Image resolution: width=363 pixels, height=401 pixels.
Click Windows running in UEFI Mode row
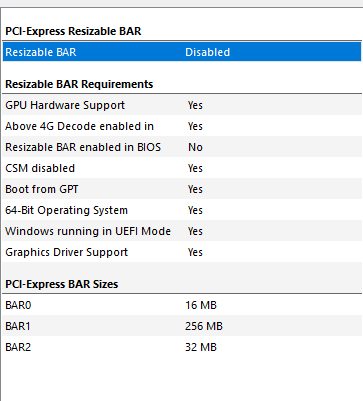point(182,231)
